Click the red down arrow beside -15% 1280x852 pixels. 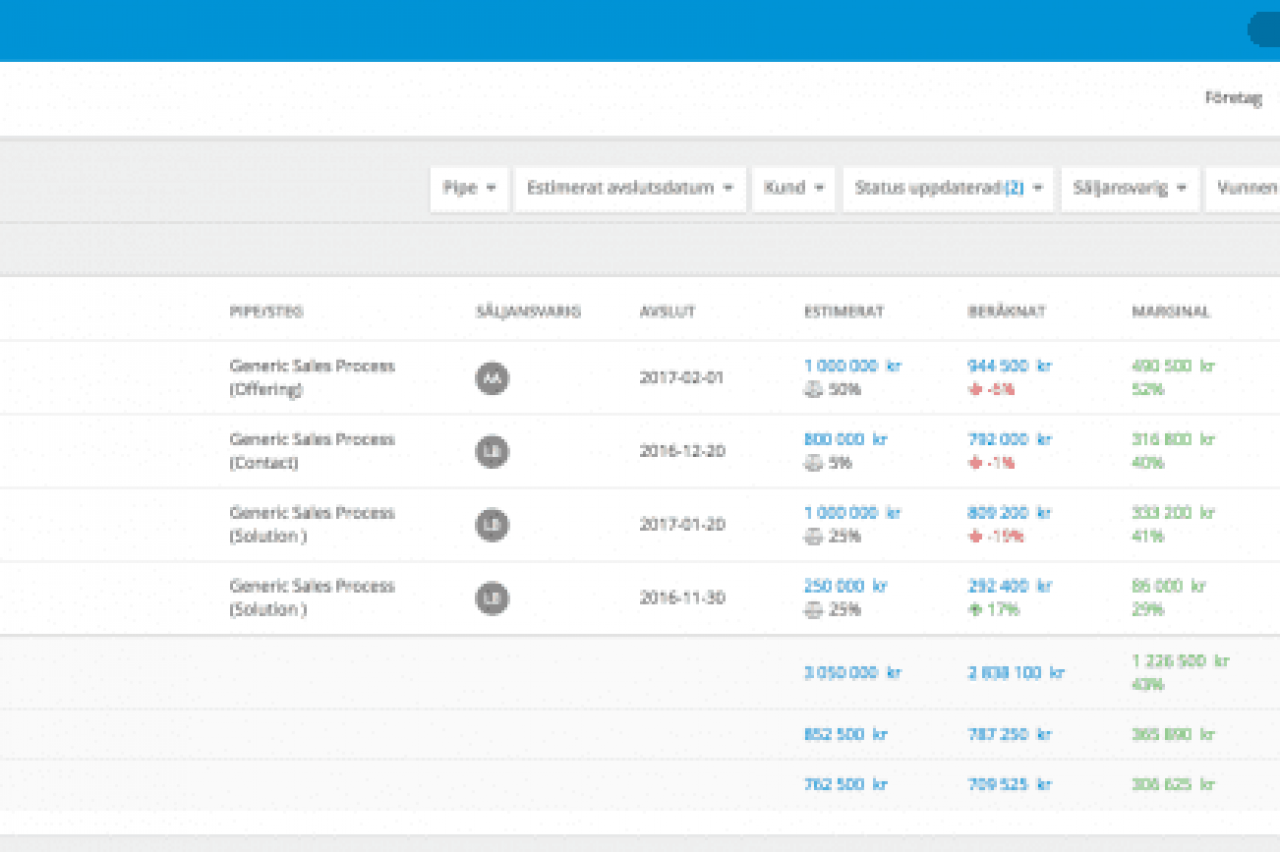click(x=975, y=536)
